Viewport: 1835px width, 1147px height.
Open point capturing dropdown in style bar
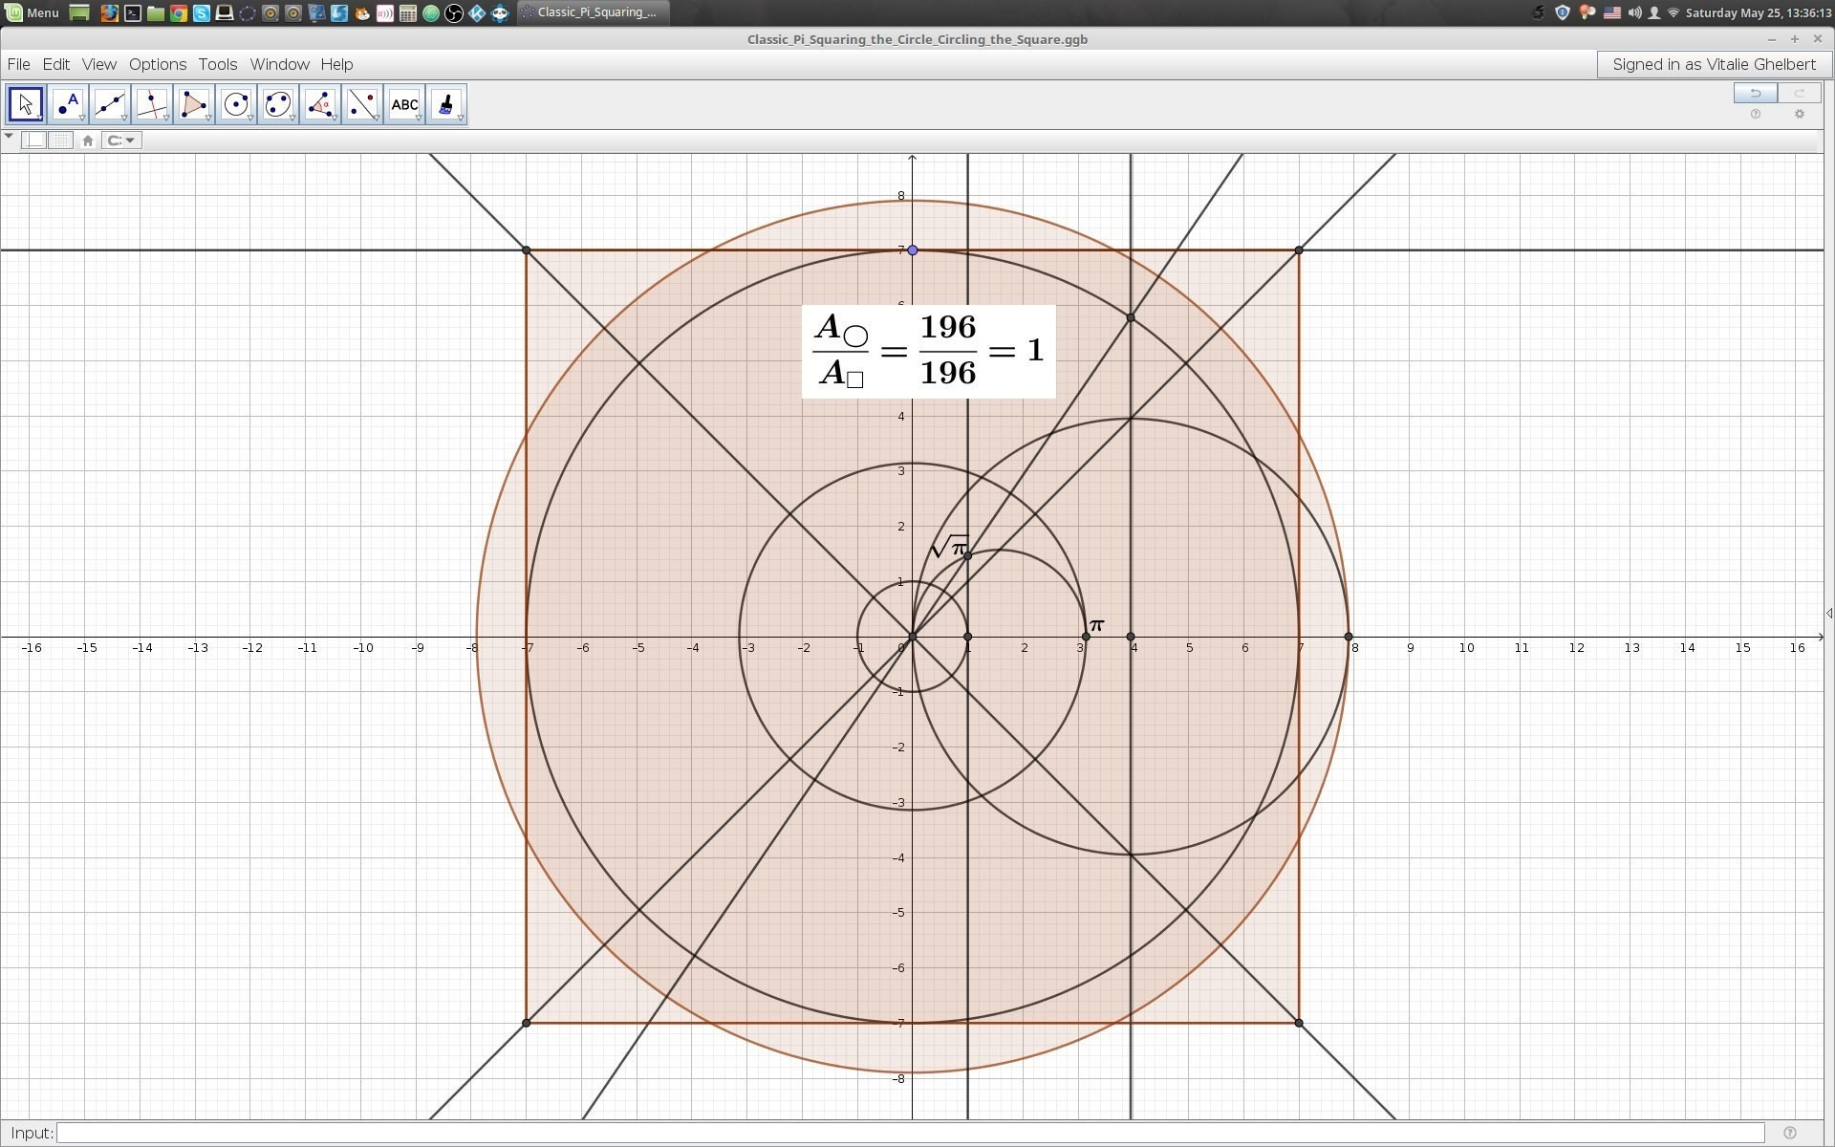(x=122, y=140)
